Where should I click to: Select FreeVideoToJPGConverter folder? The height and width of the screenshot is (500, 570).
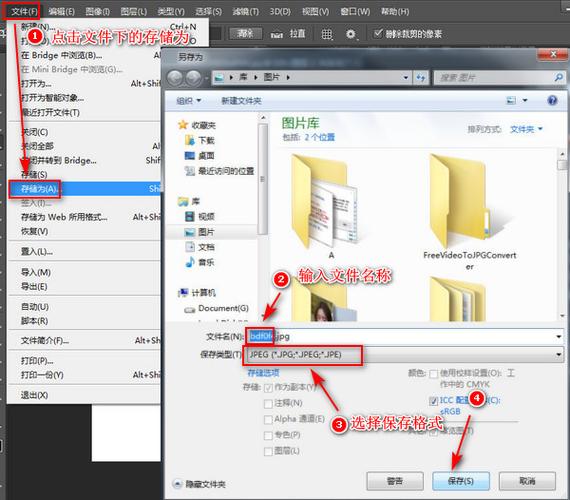pyautogui.click(x=469, y=213)
